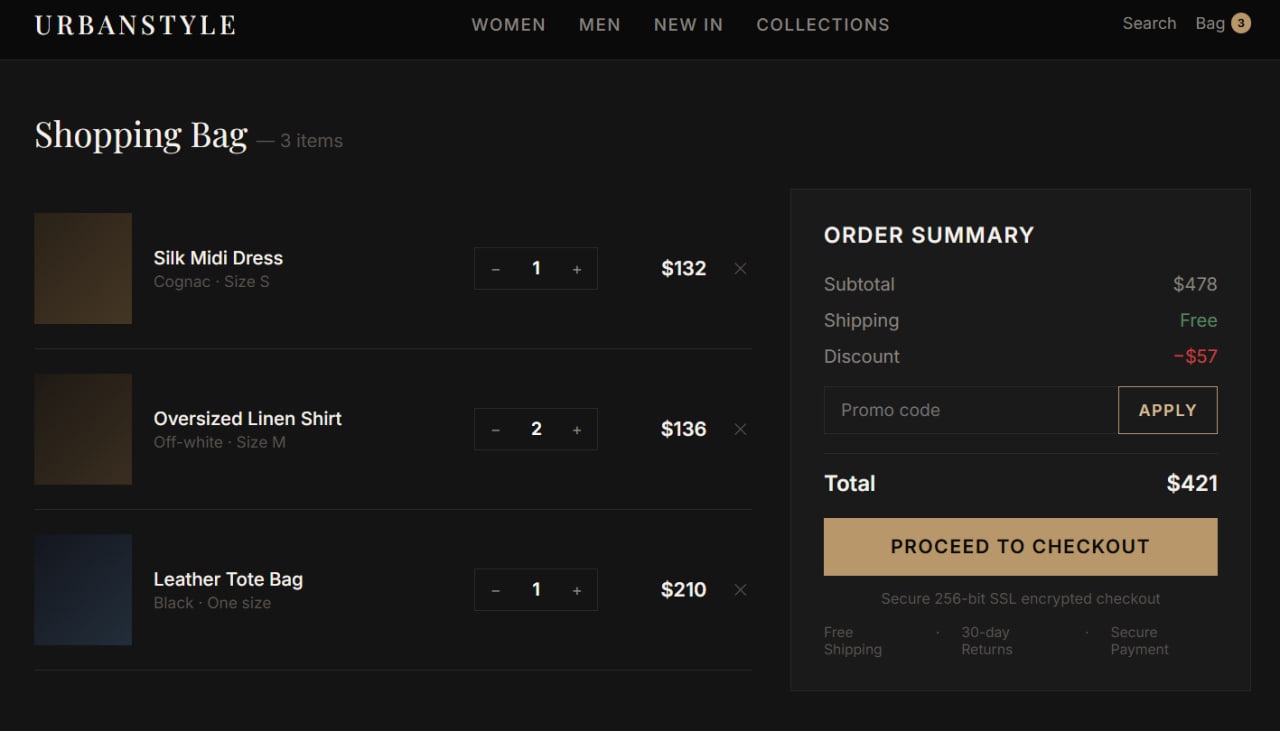Go to New In section
The height and width of the screenshot is (731, 1280).
click(x=688, y=25)
